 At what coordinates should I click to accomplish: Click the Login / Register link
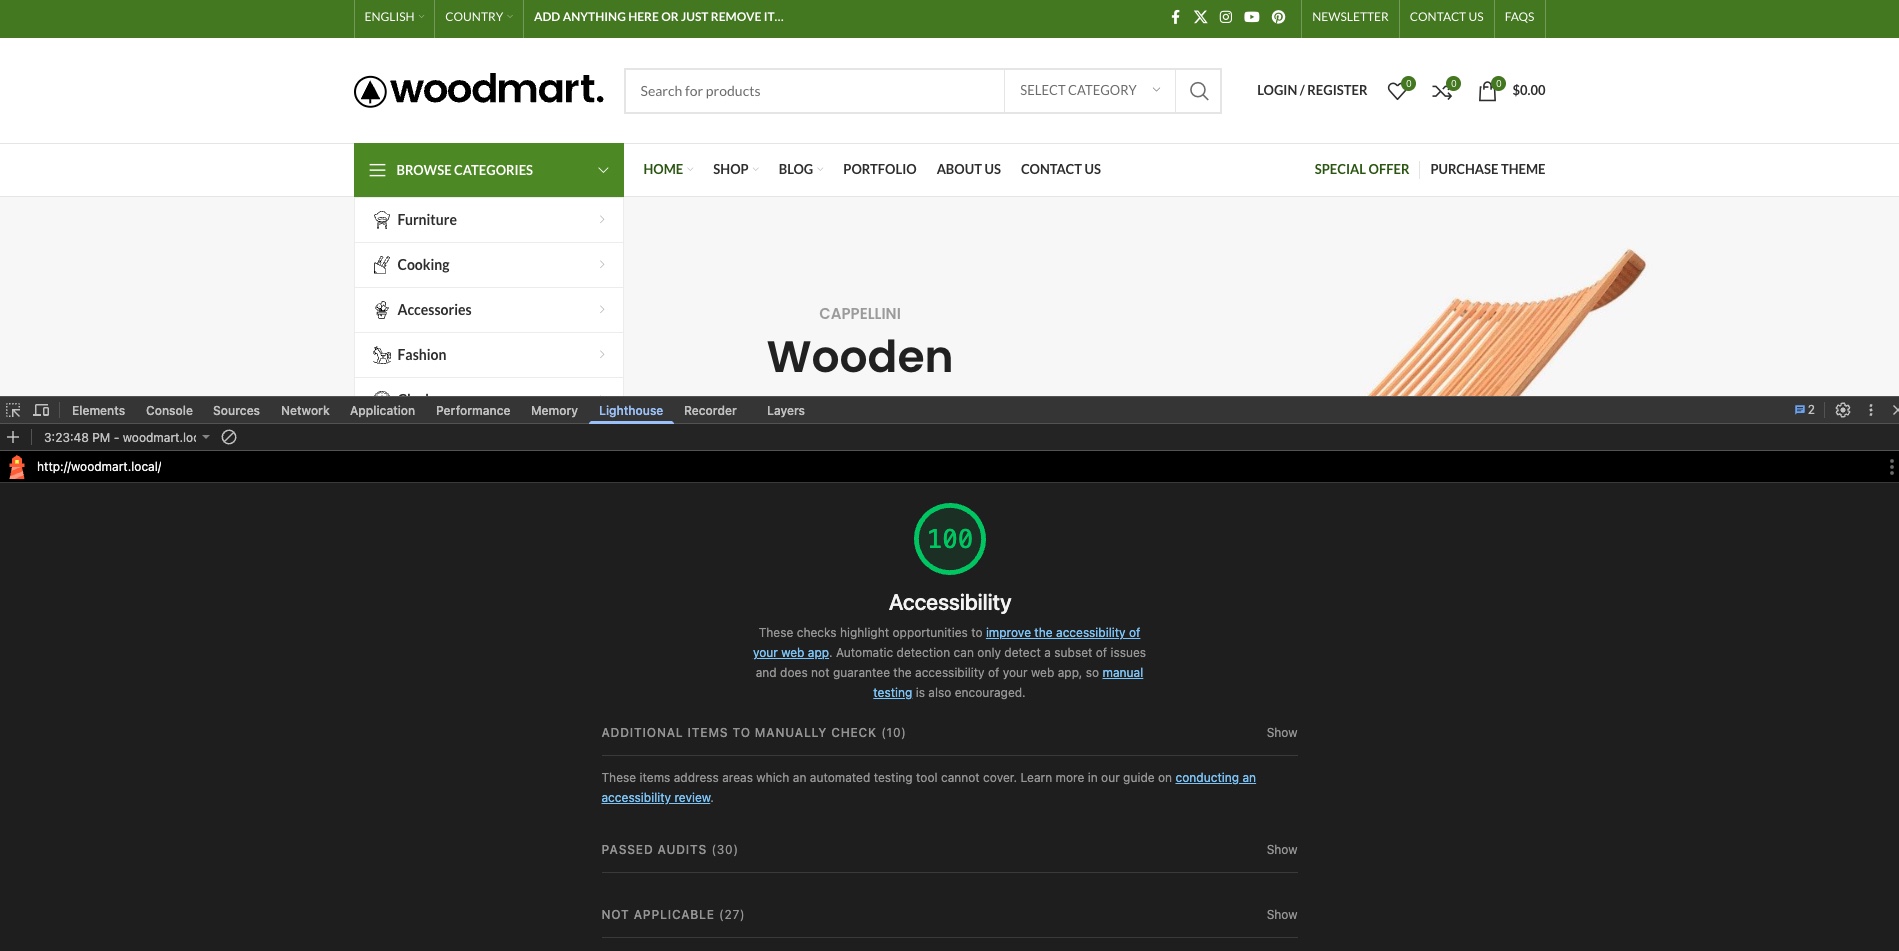tap(1311, 90)
